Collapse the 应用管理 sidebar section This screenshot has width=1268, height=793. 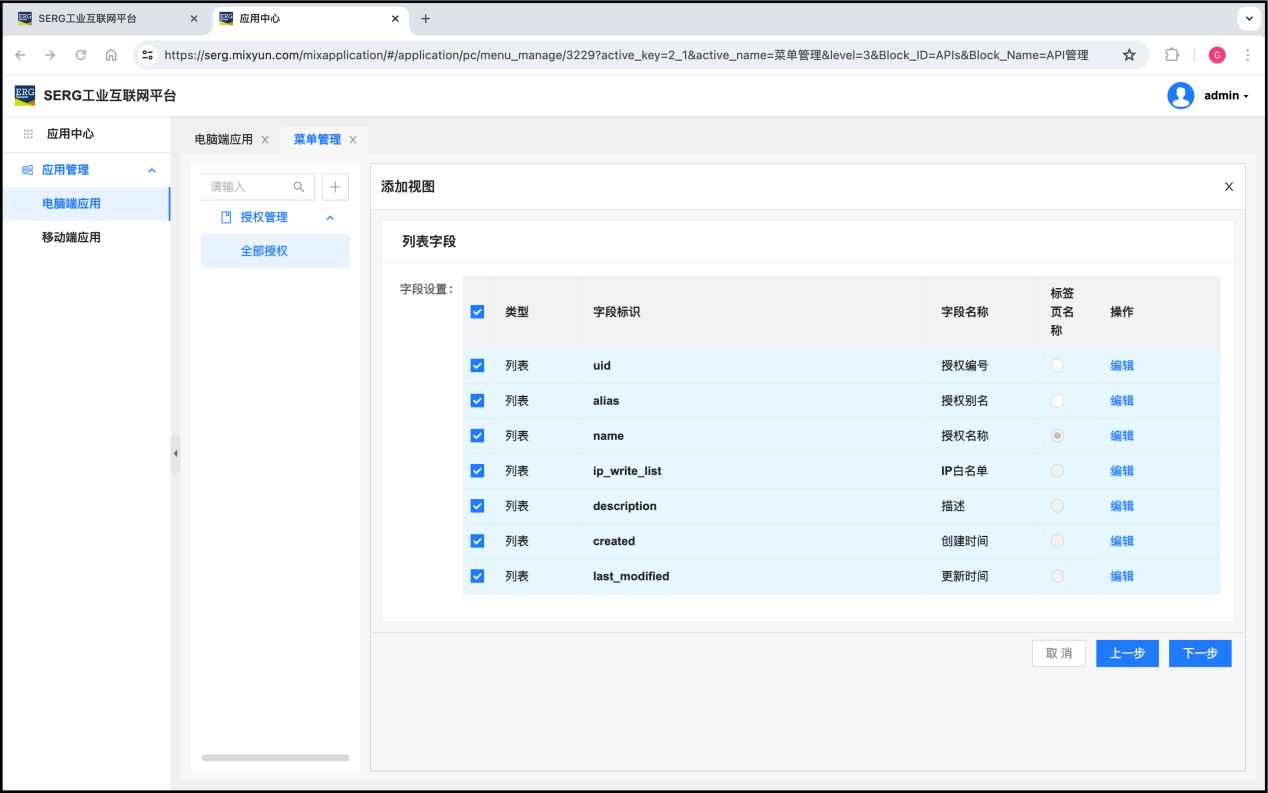point(152,170)
